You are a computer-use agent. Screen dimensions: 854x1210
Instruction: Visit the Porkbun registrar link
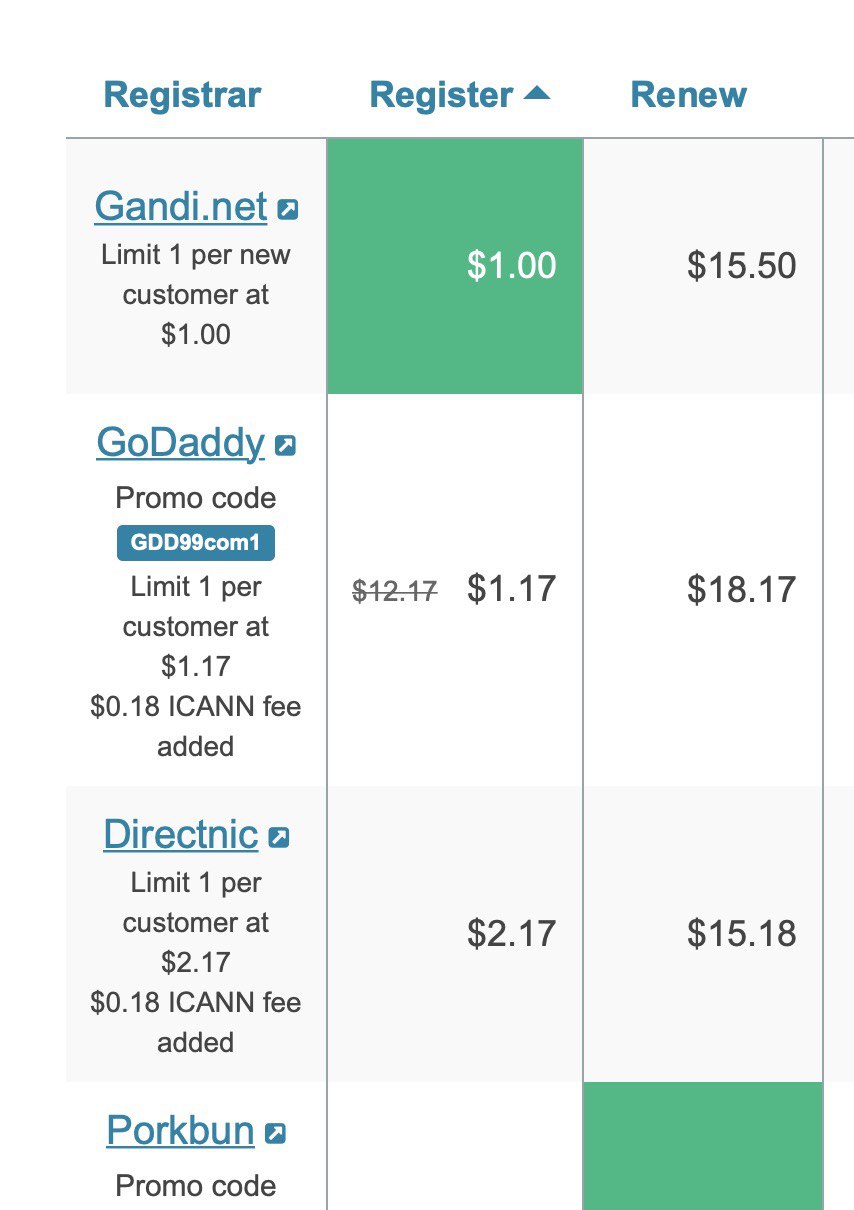[x=181, y=1130]
